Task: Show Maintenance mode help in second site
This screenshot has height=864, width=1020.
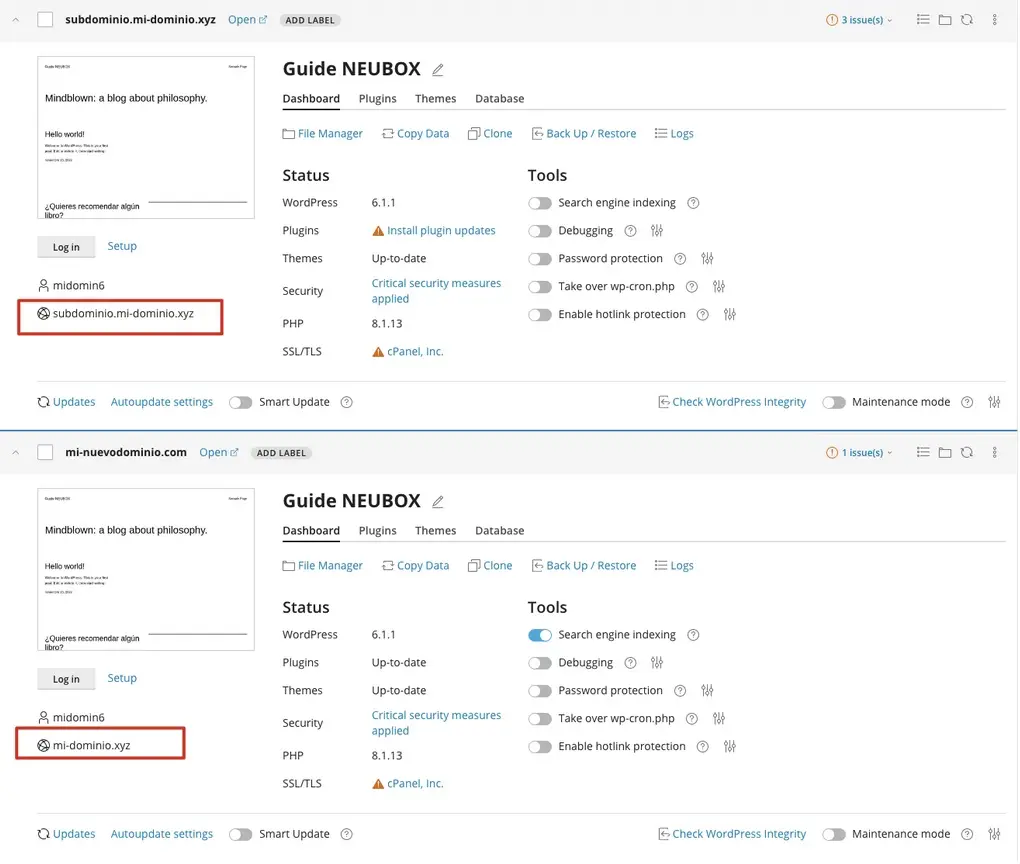Action: 967,834
